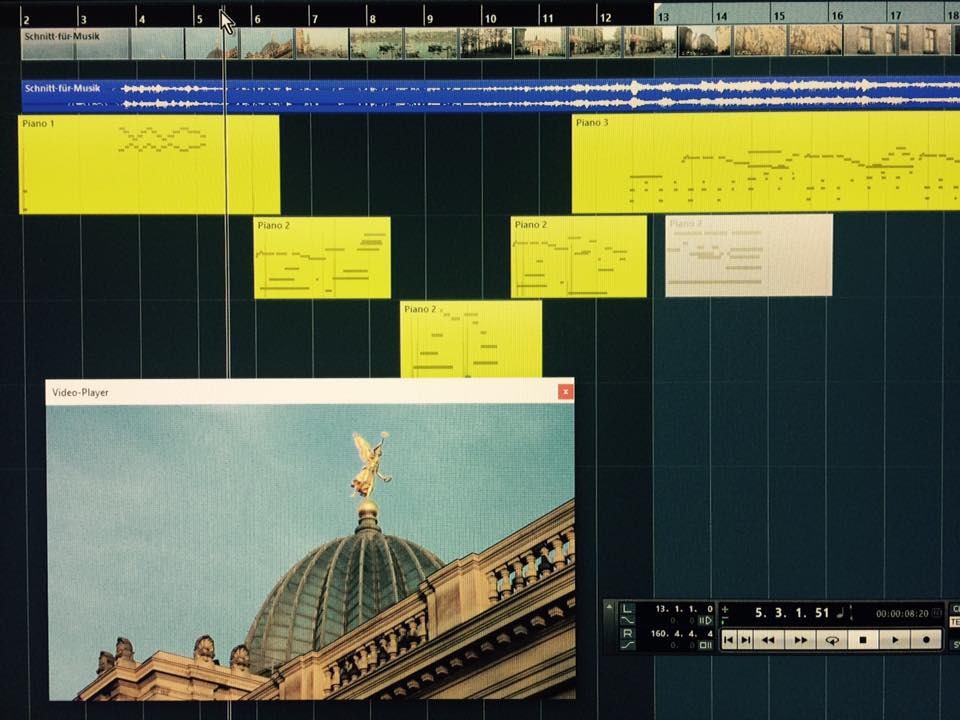Screen dimensions: 960x720
Task: Click bar 3 on the timeline ruler
Action: coord(84,19)
